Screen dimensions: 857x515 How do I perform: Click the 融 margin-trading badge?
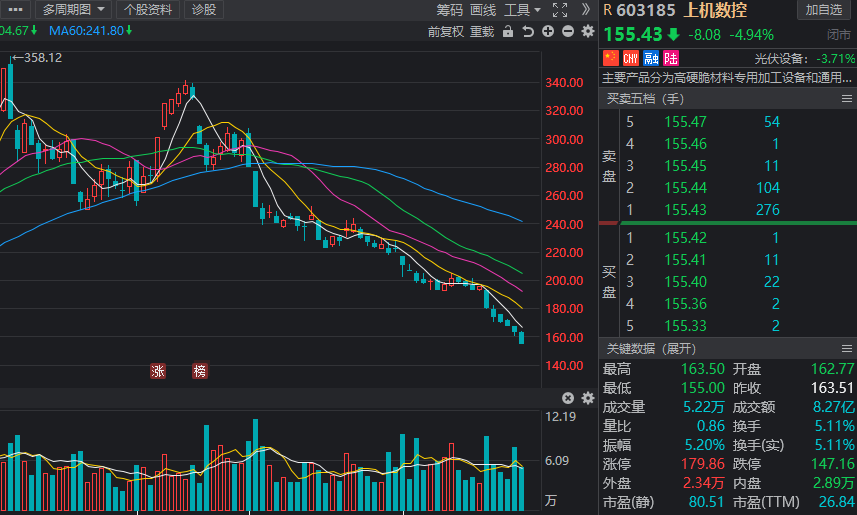[651, 58]
